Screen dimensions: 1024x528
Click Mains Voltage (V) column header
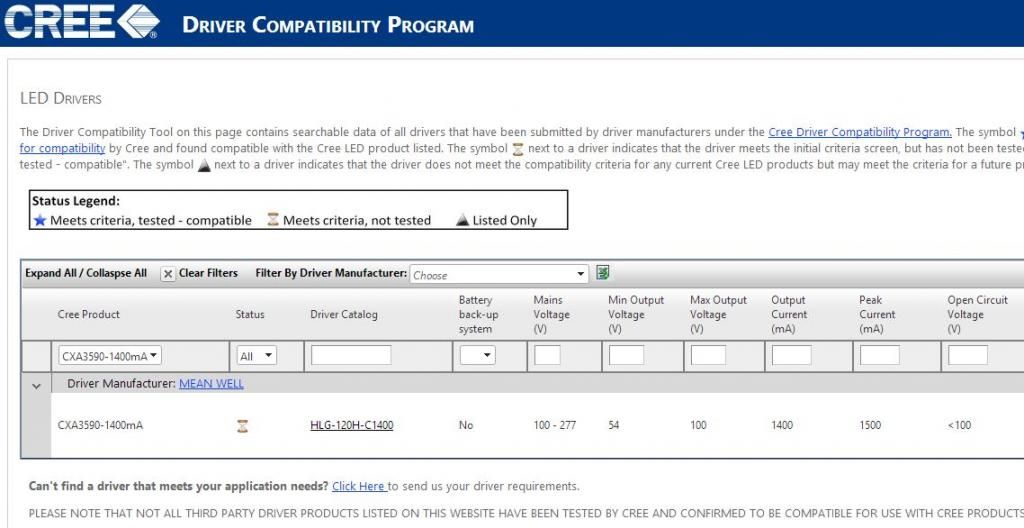pos(552,314)
